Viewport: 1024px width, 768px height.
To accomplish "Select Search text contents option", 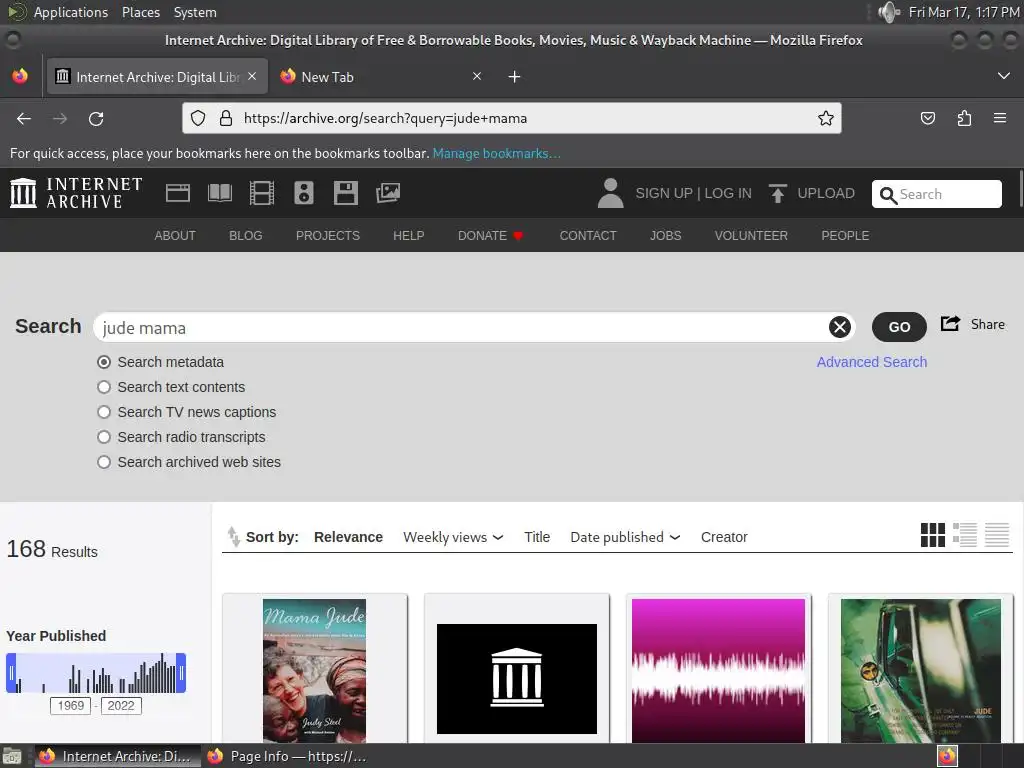I will click(104, 387).
